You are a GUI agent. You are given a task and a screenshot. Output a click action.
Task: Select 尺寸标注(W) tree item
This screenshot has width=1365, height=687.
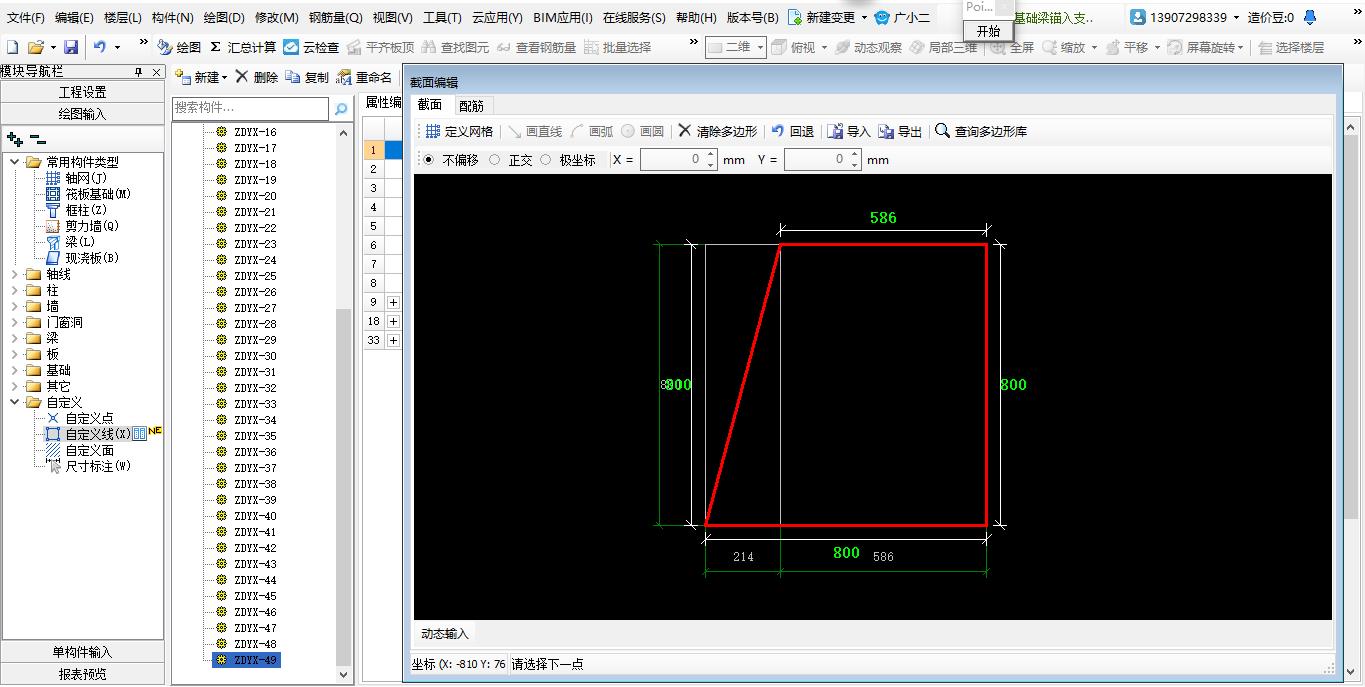(98, 466)
